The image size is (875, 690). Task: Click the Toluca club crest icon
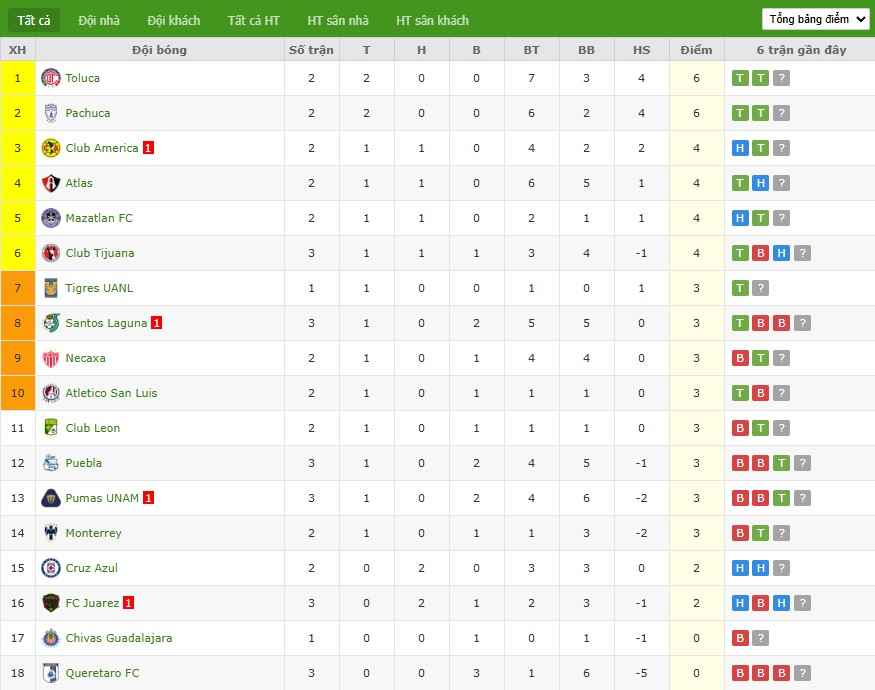tap(51, 78)
